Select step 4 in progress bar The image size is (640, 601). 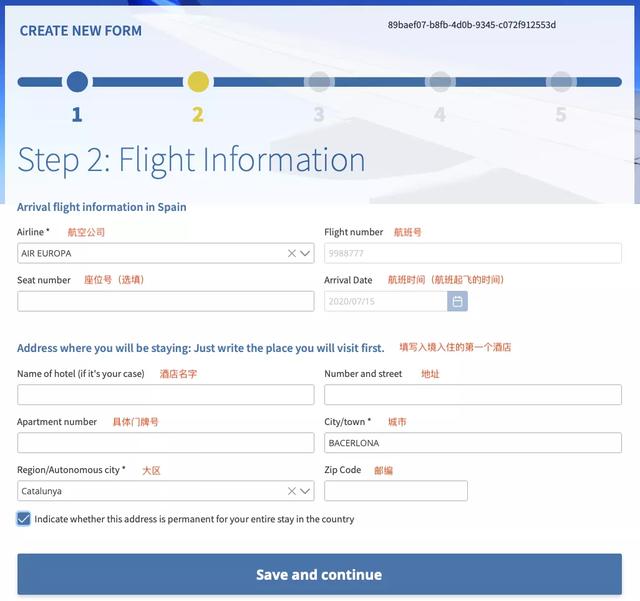coord(440,82)
